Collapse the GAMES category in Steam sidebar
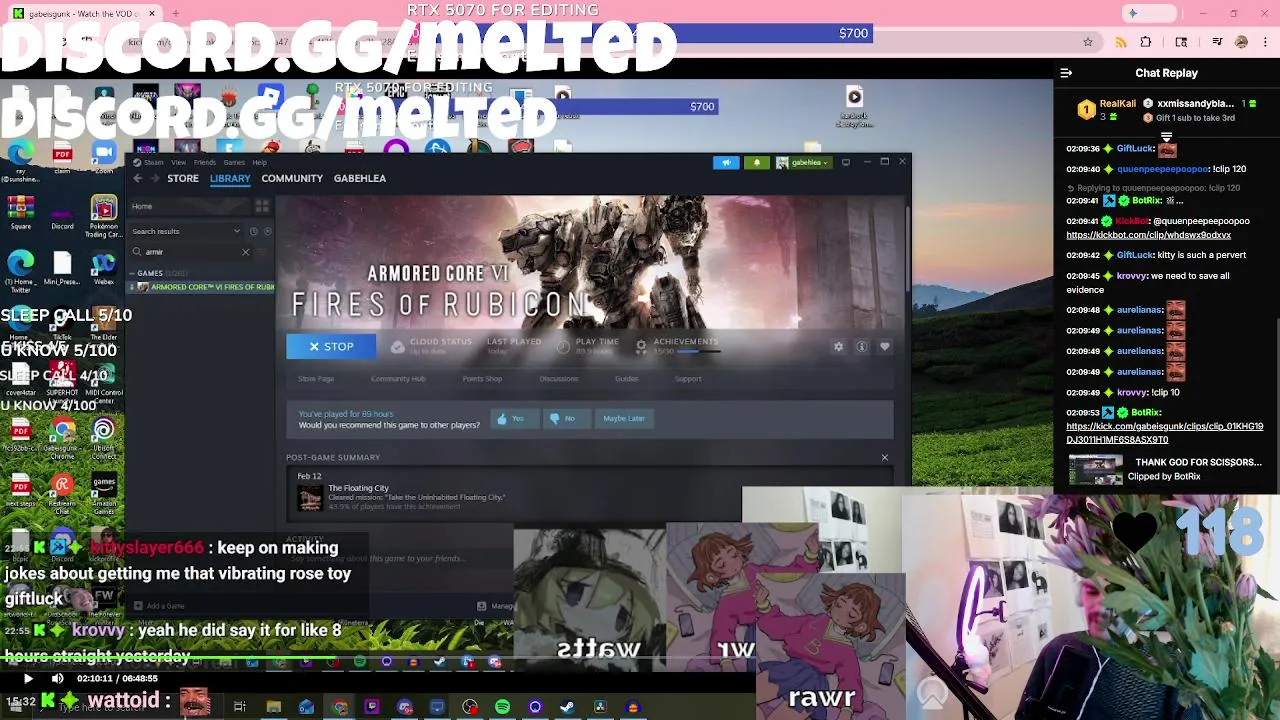 [132, 273]
